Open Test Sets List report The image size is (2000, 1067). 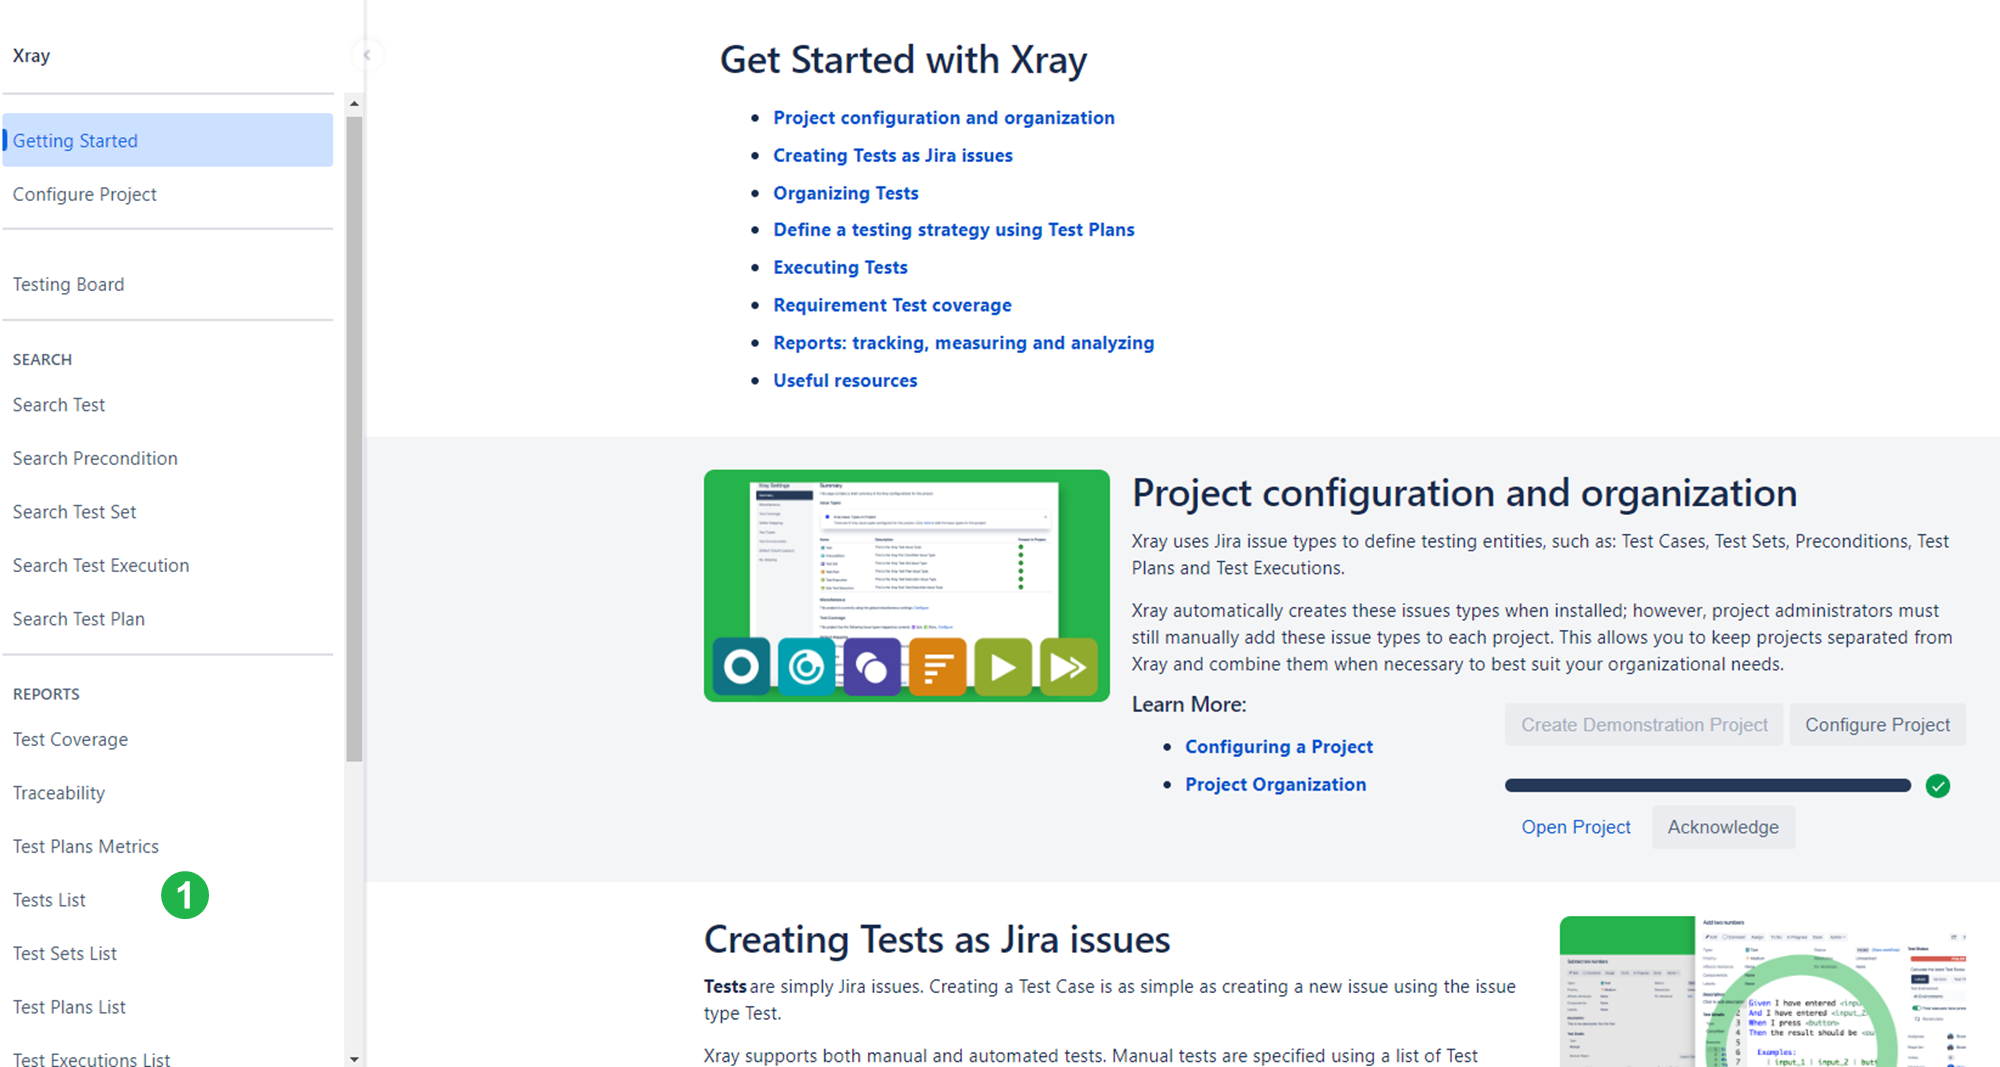click(168, 953)
